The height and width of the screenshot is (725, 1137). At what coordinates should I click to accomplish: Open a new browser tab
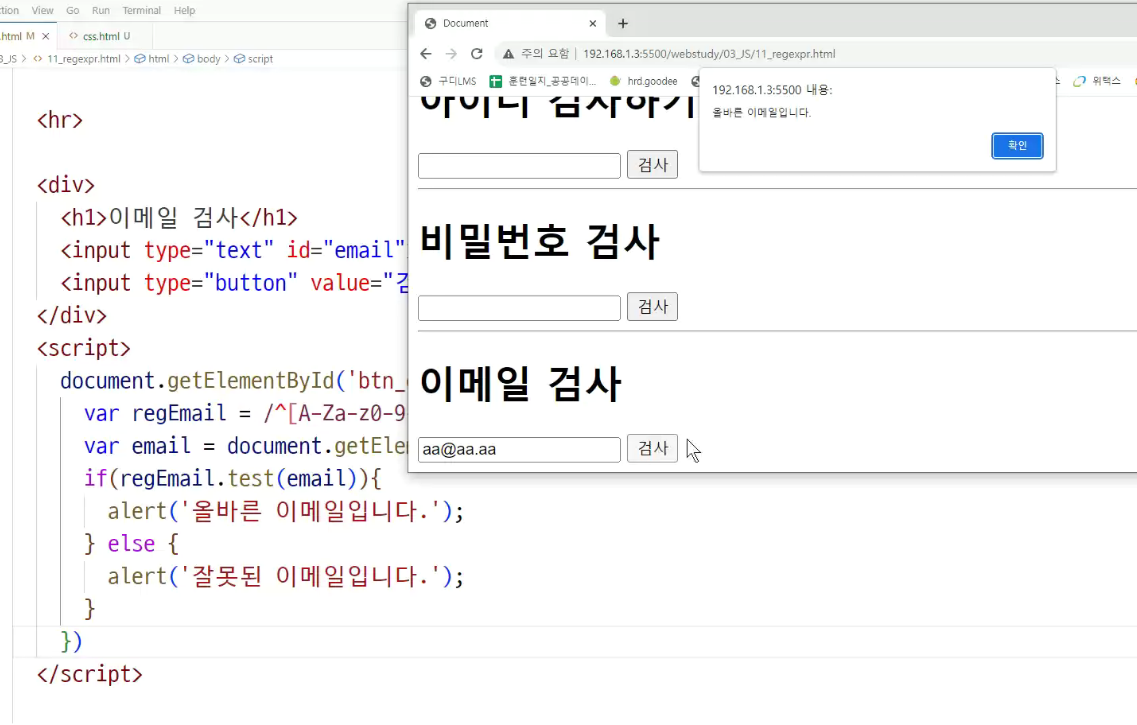(x=622, y=23)
